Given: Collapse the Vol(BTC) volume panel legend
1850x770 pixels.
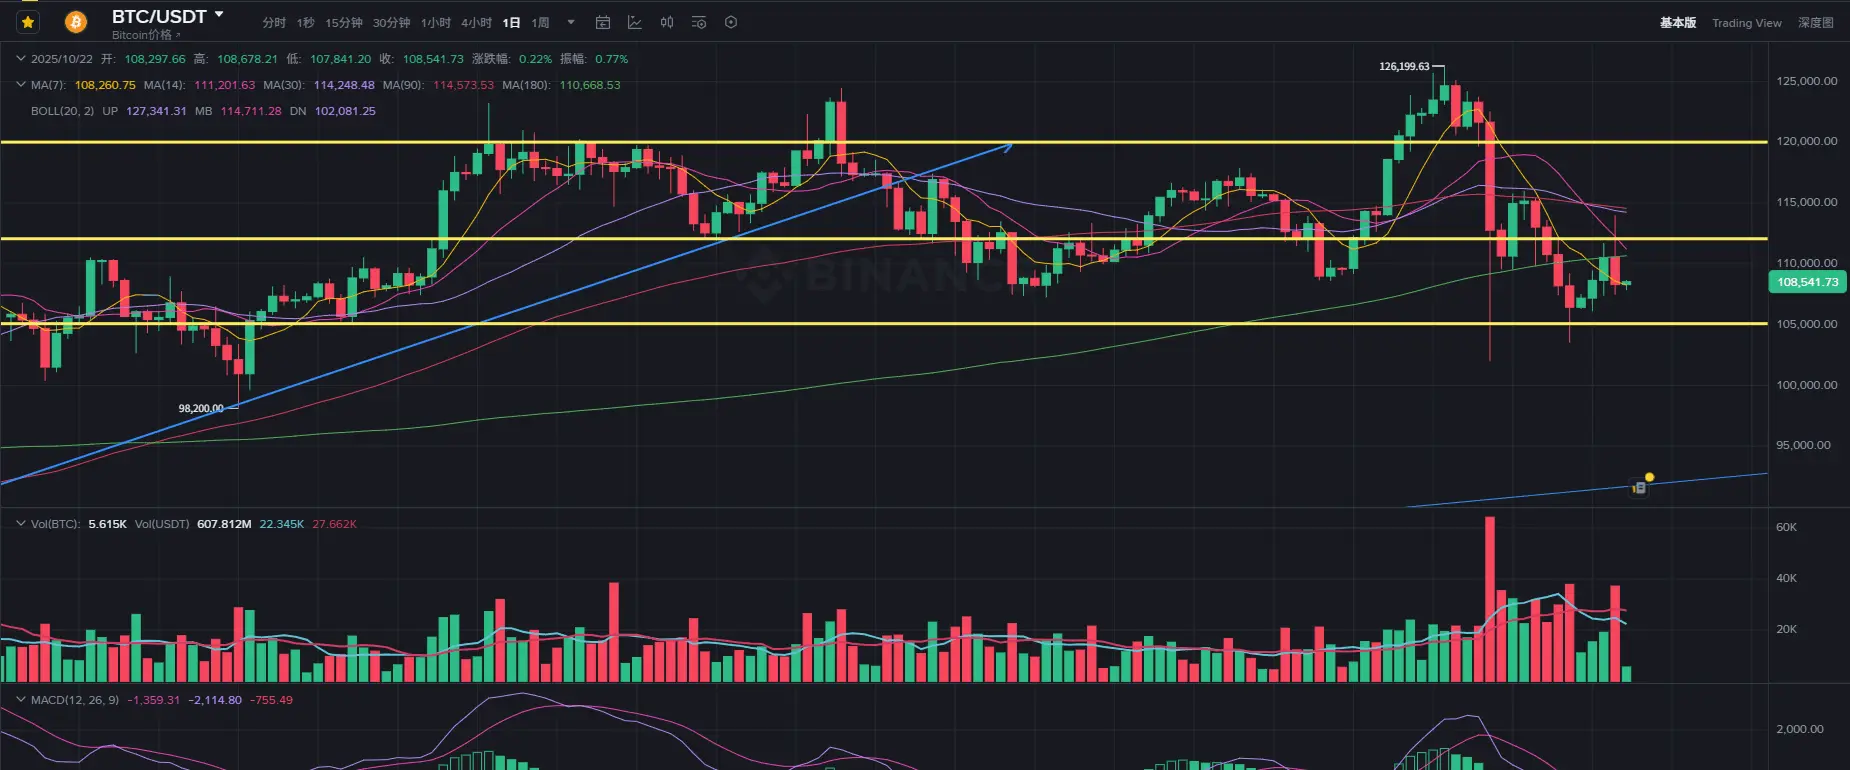Looking at the screenshot, I should click(20, 523).
